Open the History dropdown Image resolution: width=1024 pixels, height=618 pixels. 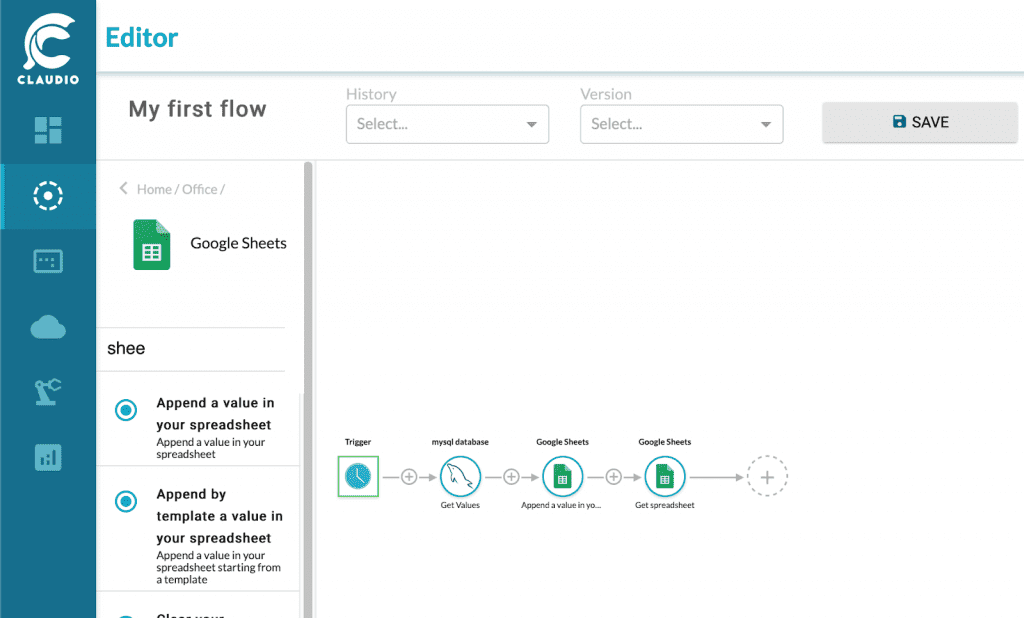447,124
